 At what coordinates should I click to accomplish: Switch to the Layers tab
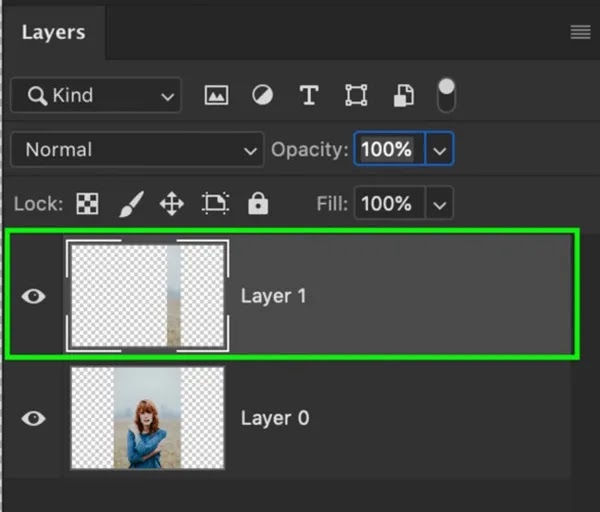(x=53, y=33)
